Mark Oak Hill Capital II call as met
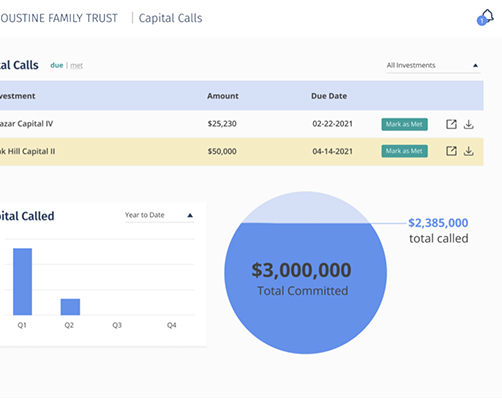 pyautogui.click(x=404, y=151)
